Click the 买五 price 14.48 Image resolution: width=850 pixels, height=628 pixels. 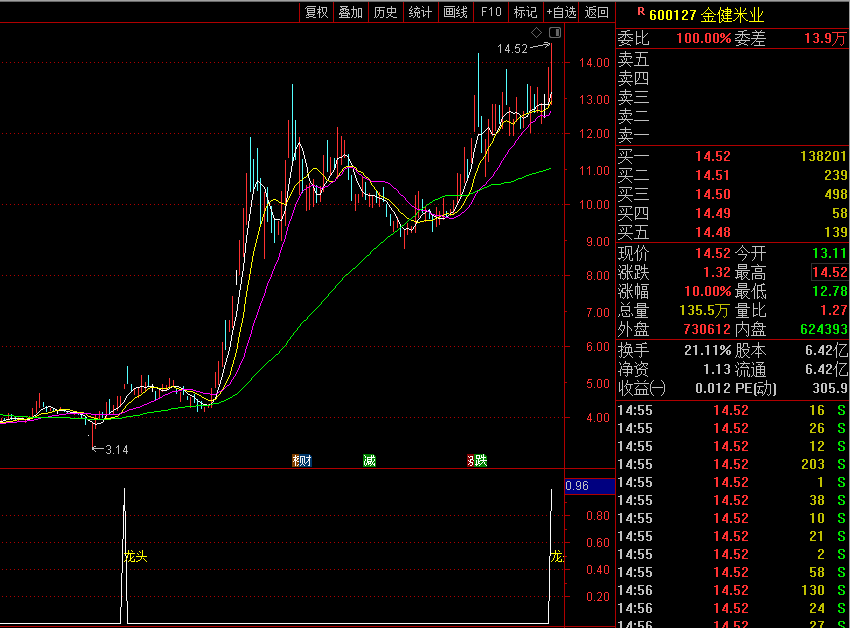pyautogui.click(x=713, y=232)
